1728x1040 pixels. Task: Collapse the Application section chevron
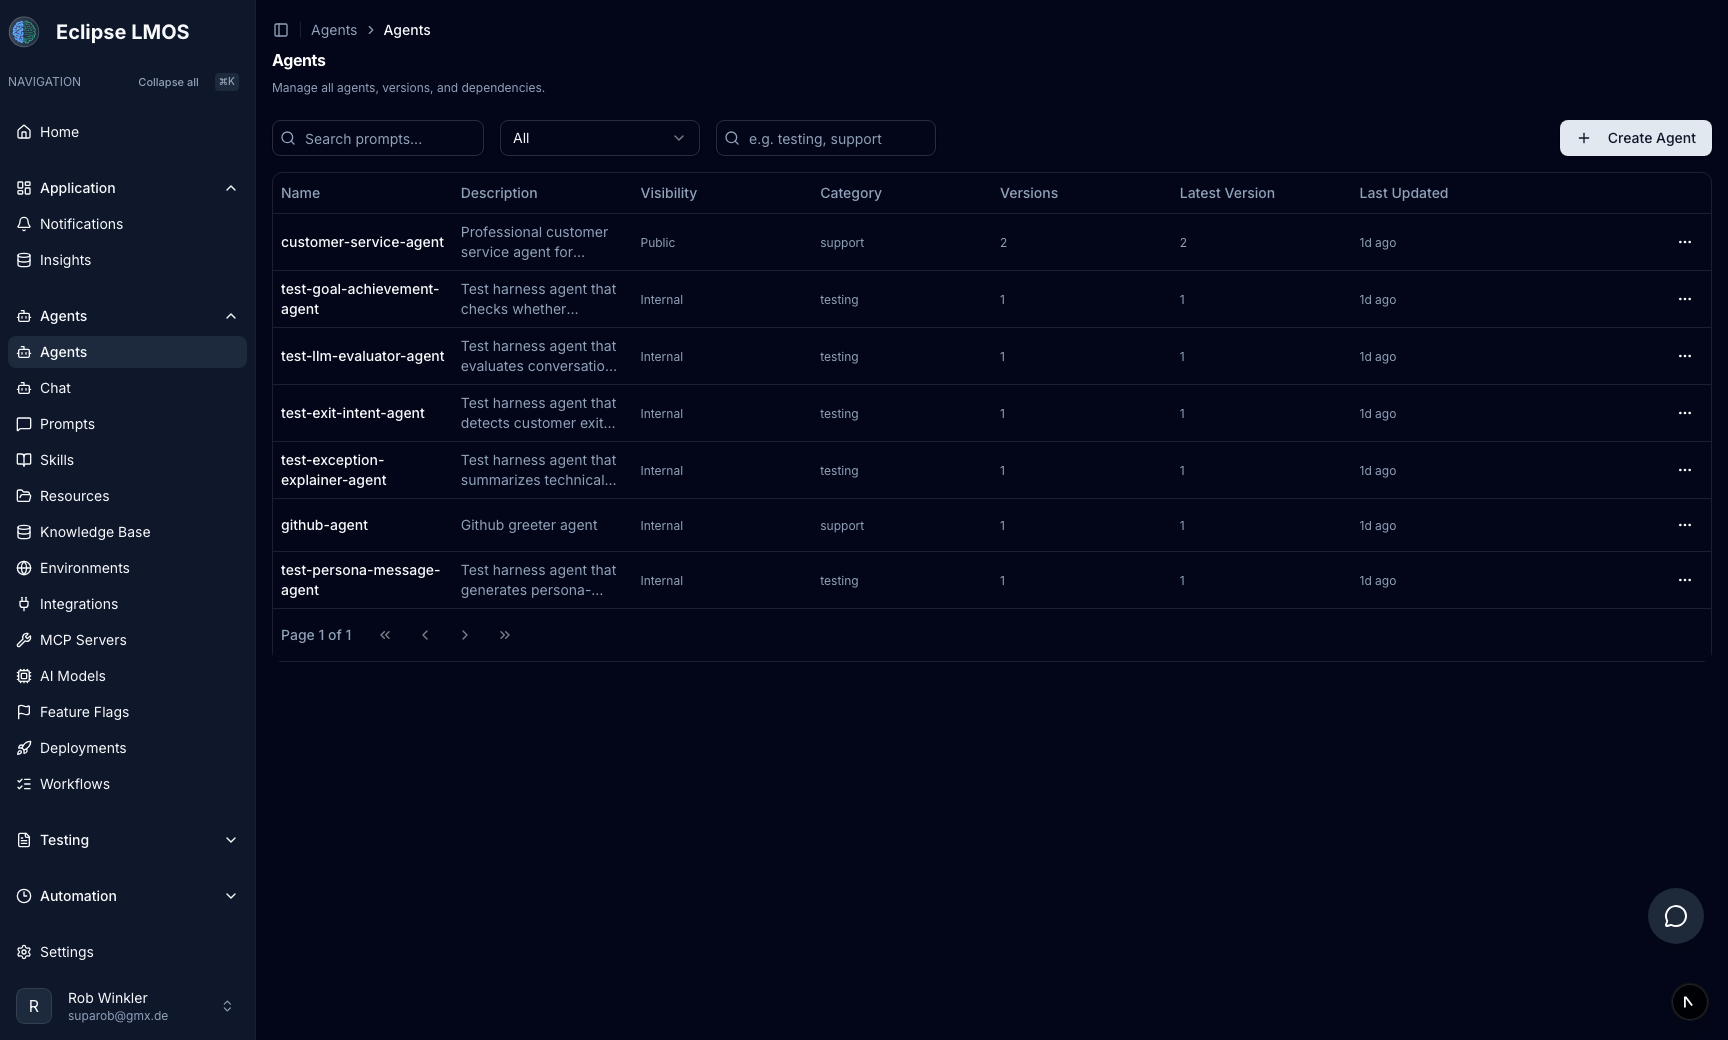[x=231, y=188]
